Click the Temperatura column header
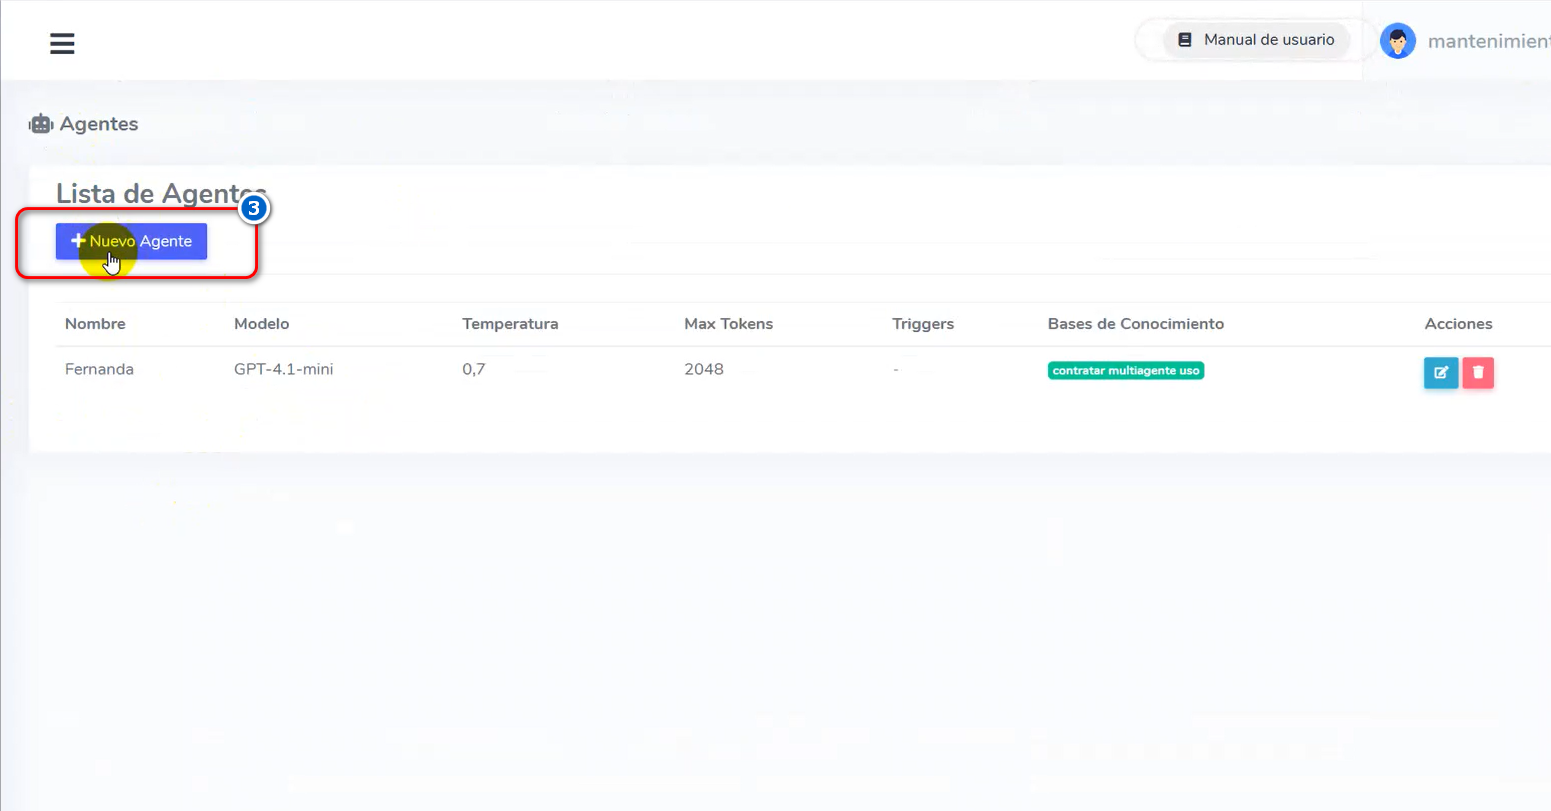 pos(510,324)
